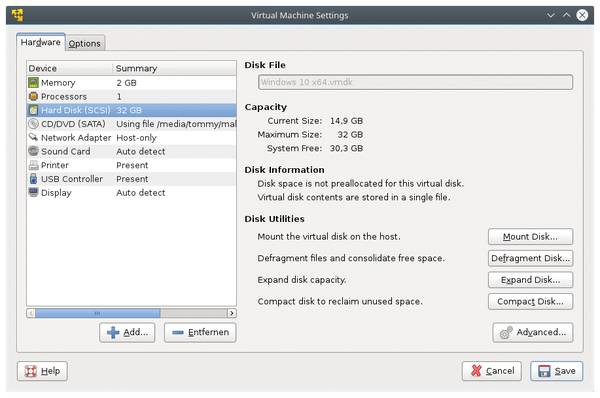Click the "Disk Utilities" heading
This screenshot has width=600, height=398.
(274, 219)
